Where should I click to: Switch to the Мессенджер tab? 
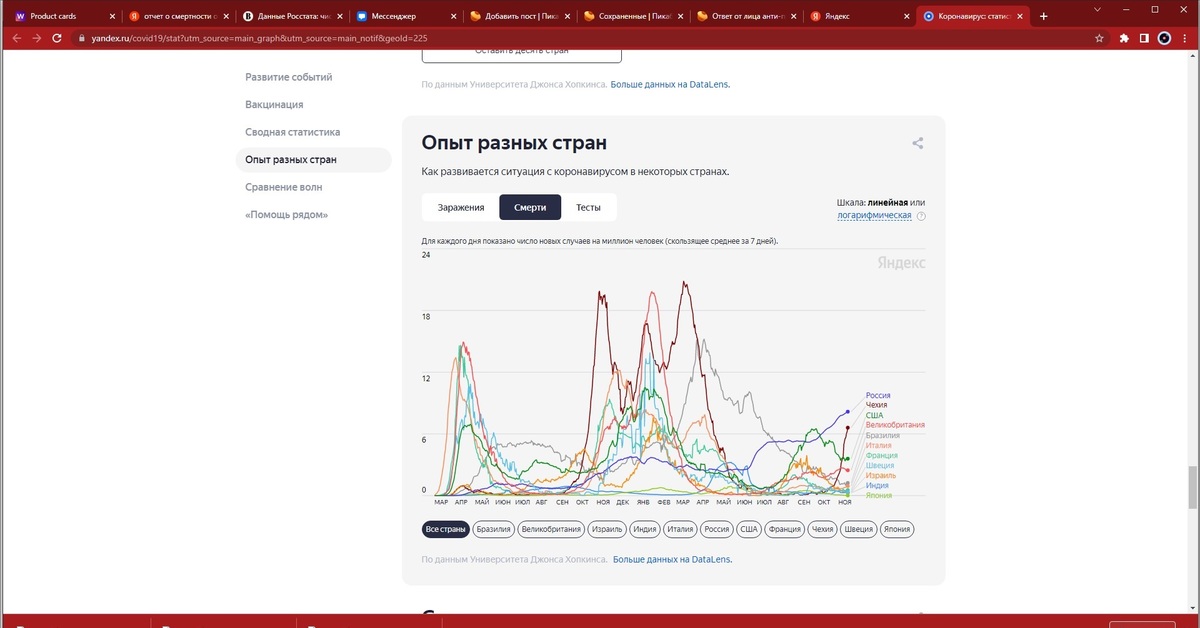point(404,16)
